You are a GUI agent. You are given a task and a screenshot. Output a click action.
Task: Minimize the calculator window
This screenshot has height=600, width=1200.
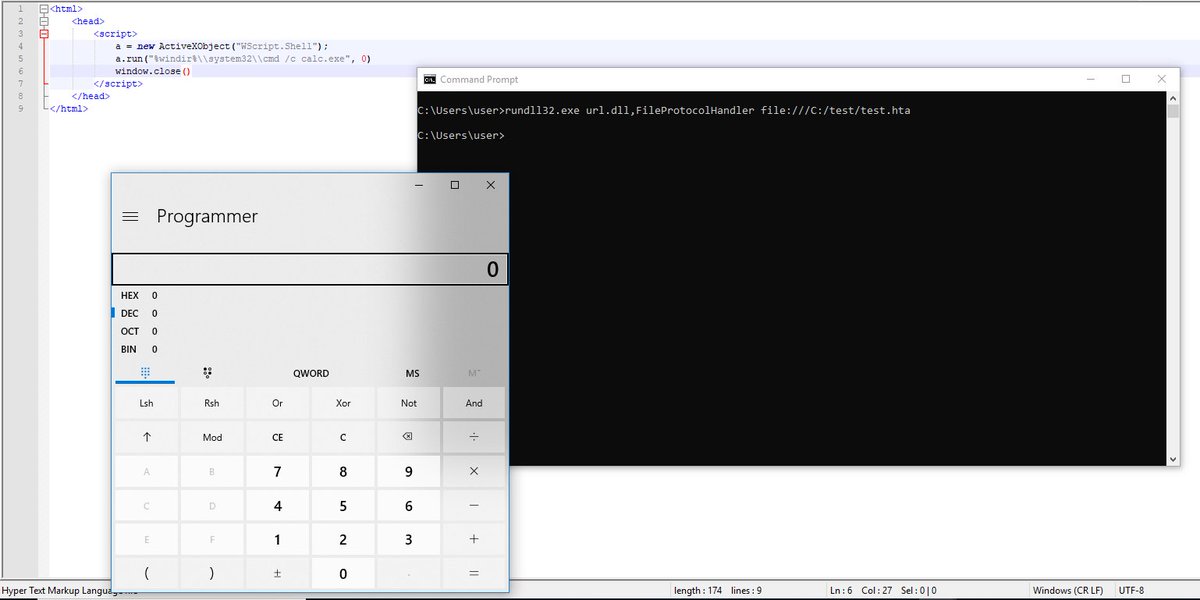pos(419,185)
